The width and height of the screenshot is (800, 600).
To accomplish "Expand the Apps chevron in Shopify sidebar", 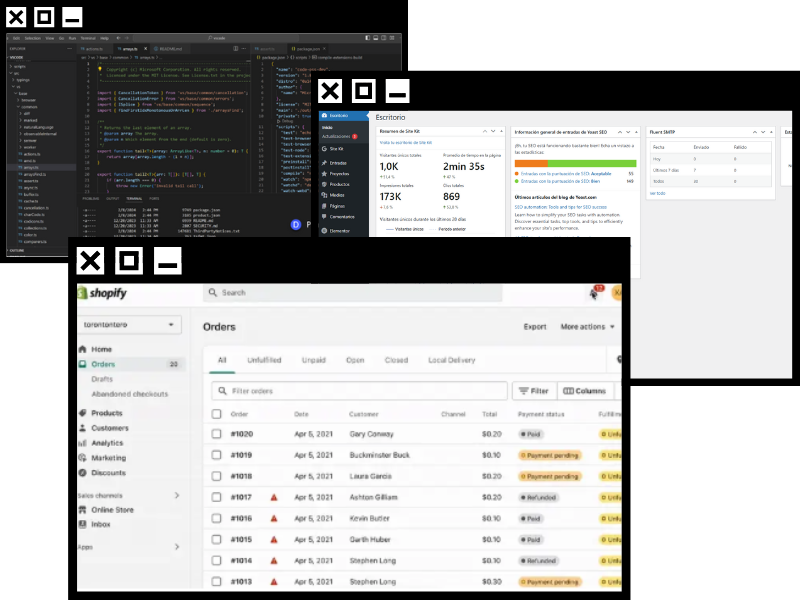I will pyautogui.click(x=177, y=547).
